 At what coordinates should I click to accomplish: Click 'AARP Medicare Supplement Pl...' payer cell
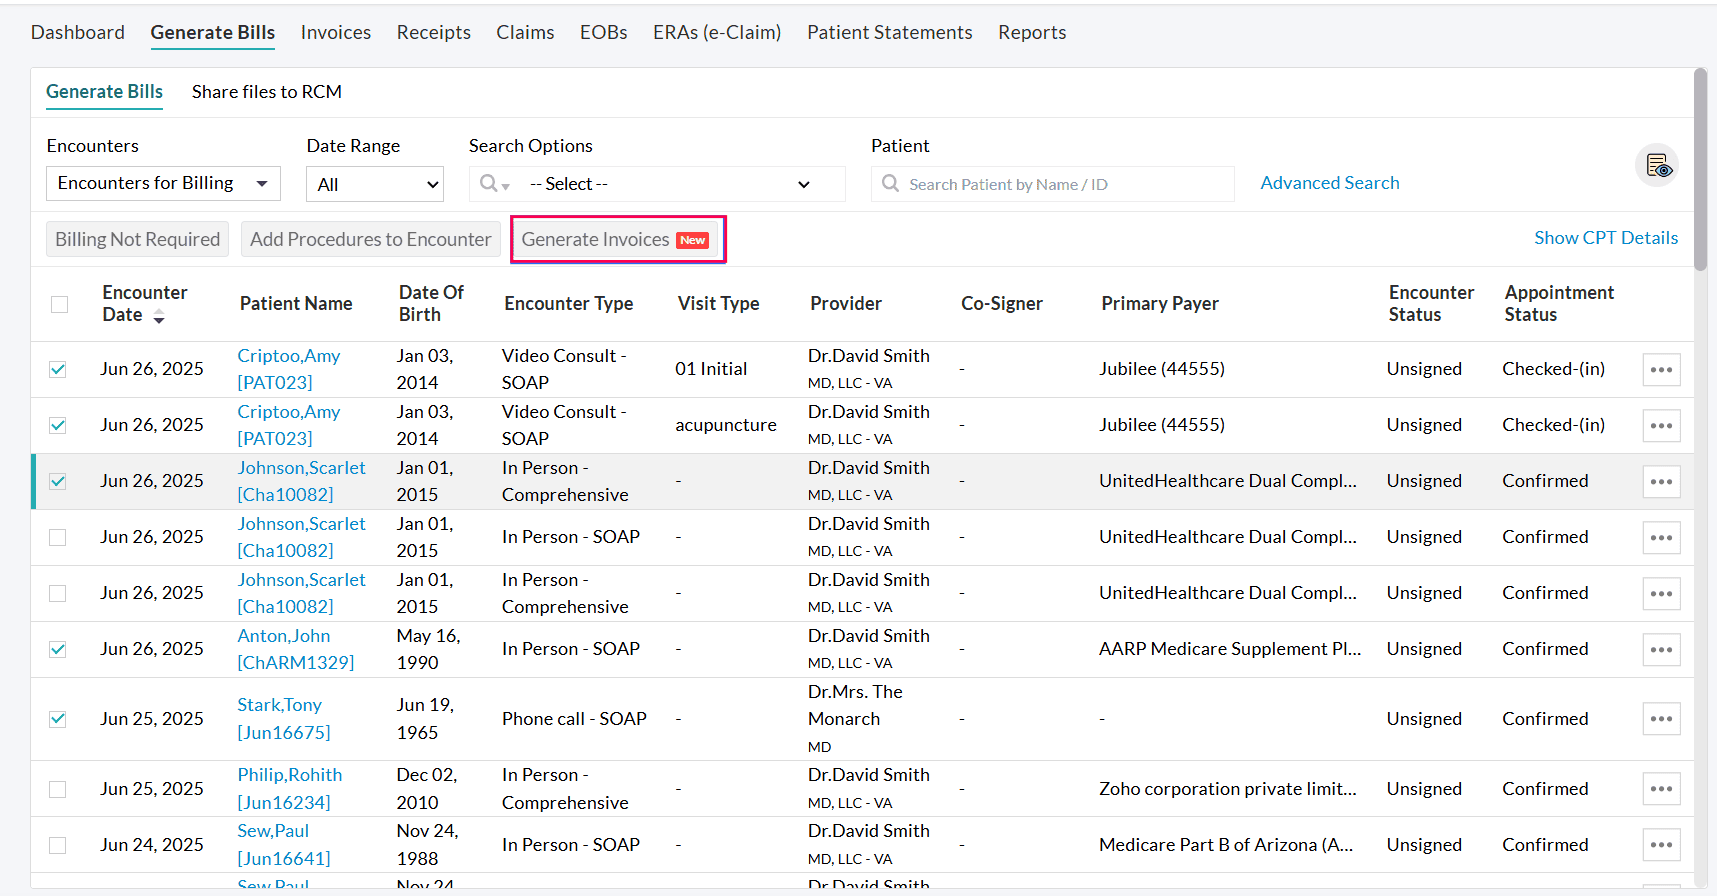(x=1230, y=649)
